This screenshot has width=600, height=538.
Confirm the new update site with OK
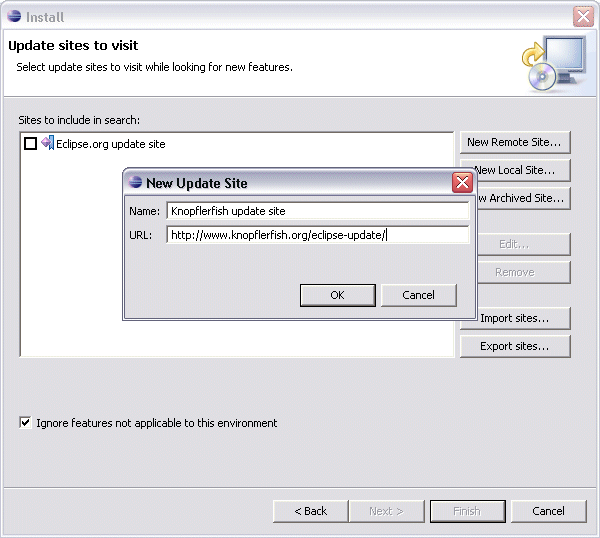(337, 295)
